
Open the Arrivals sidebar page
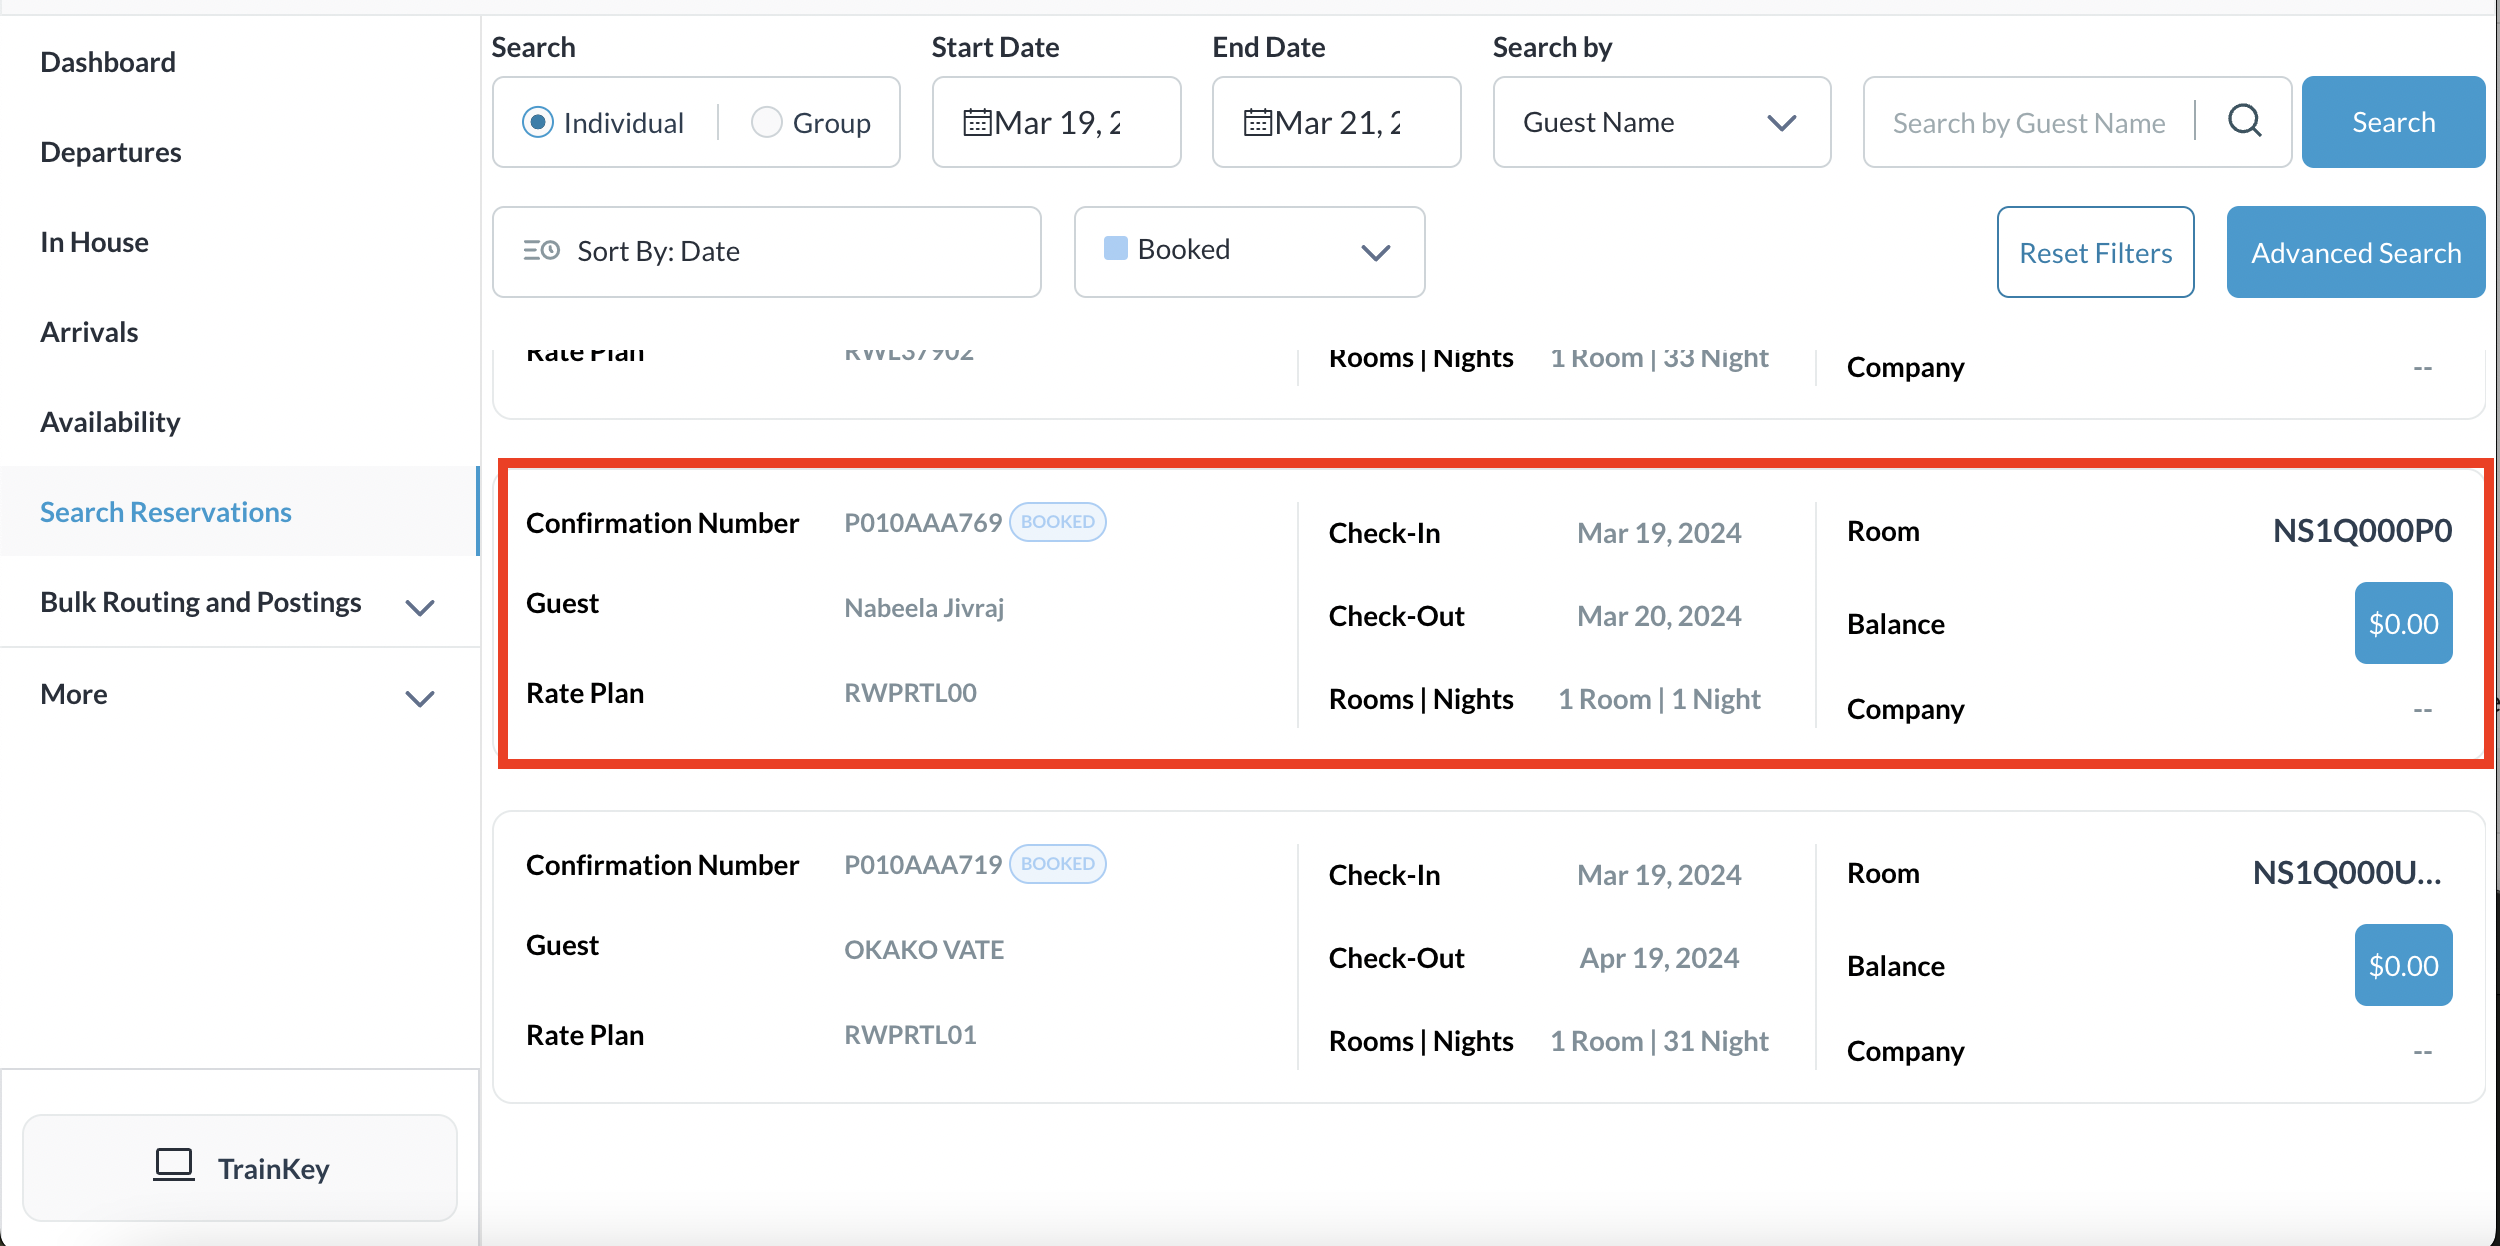[x=89, y=332]
